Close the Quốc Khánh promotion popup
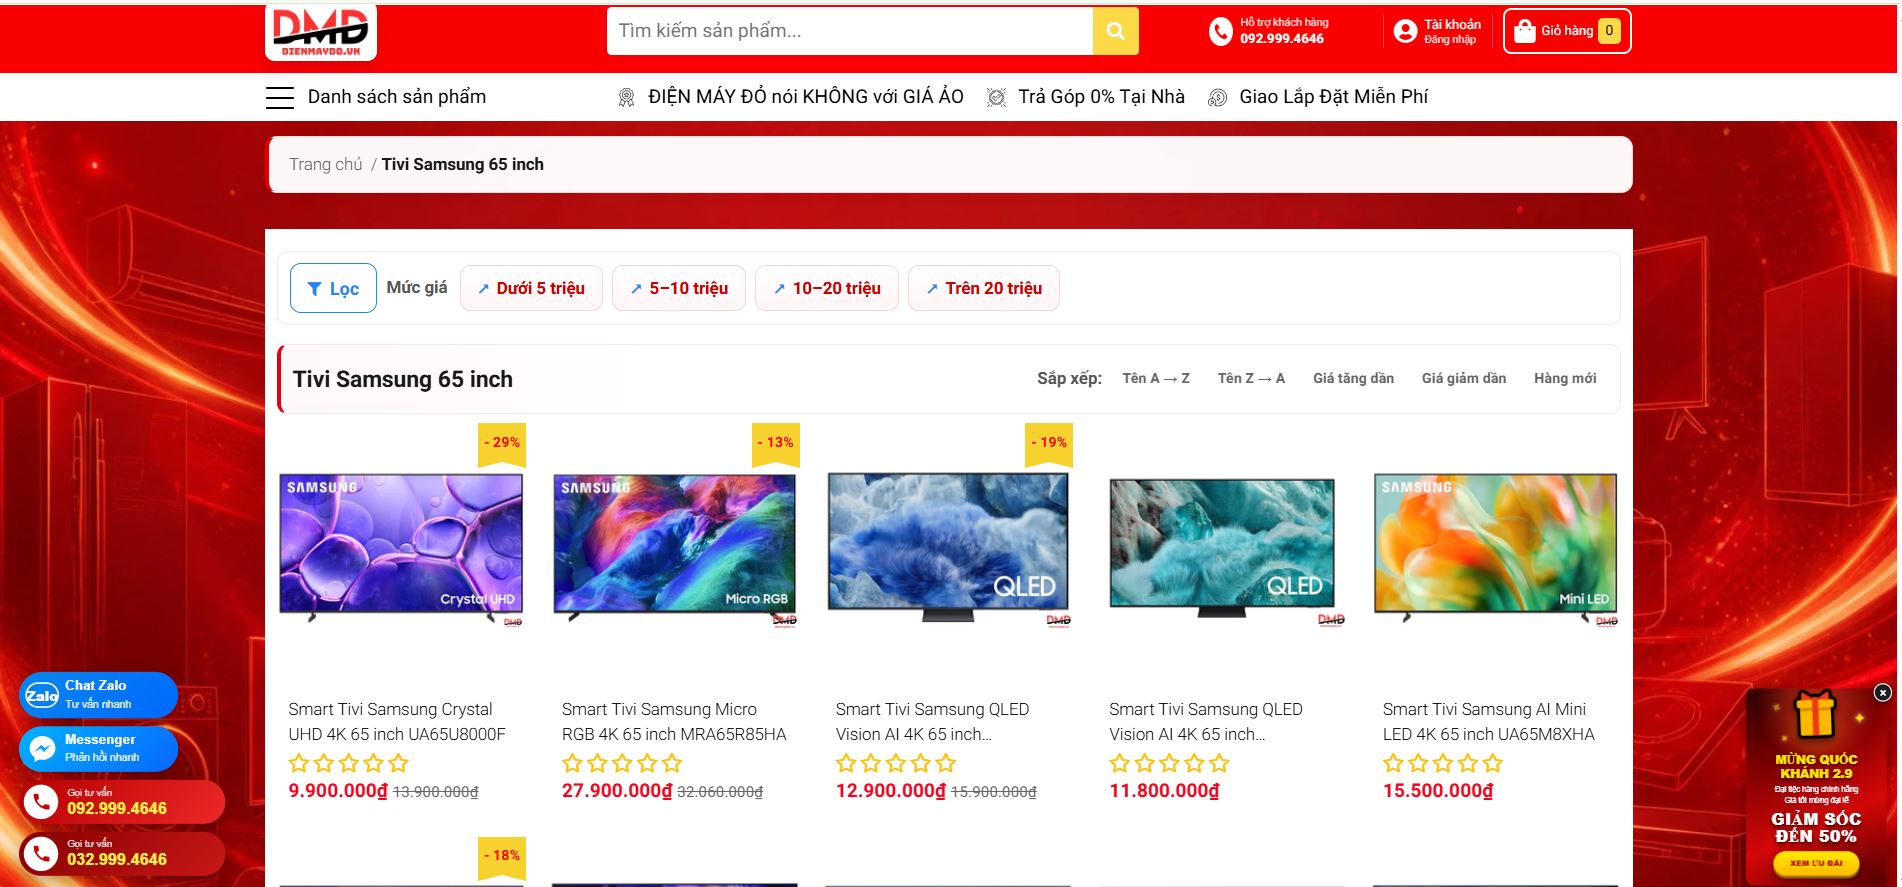The image size is (1902, 887). (x=1882, y=692)
